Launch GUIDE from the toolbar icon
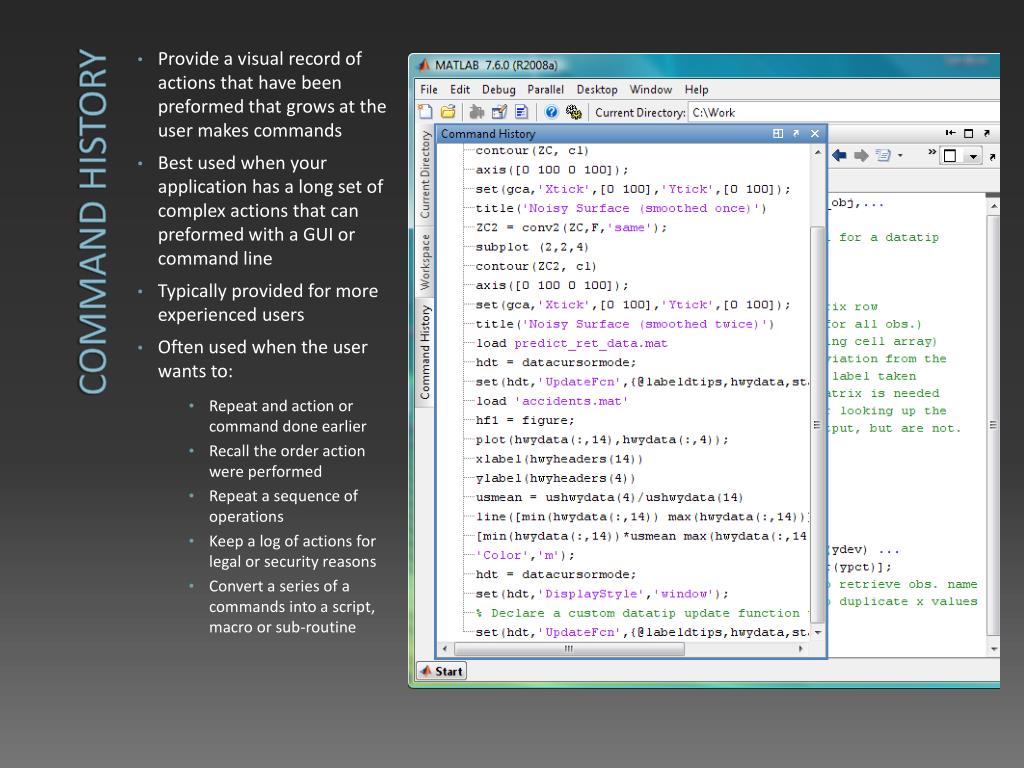1024x768 pixels. [499, 112]
